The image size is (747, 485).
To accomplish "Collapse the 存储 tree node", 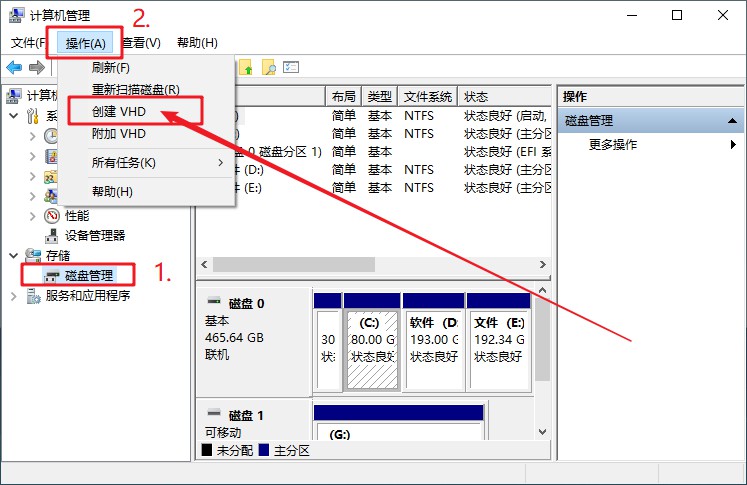I will [13, 255].
